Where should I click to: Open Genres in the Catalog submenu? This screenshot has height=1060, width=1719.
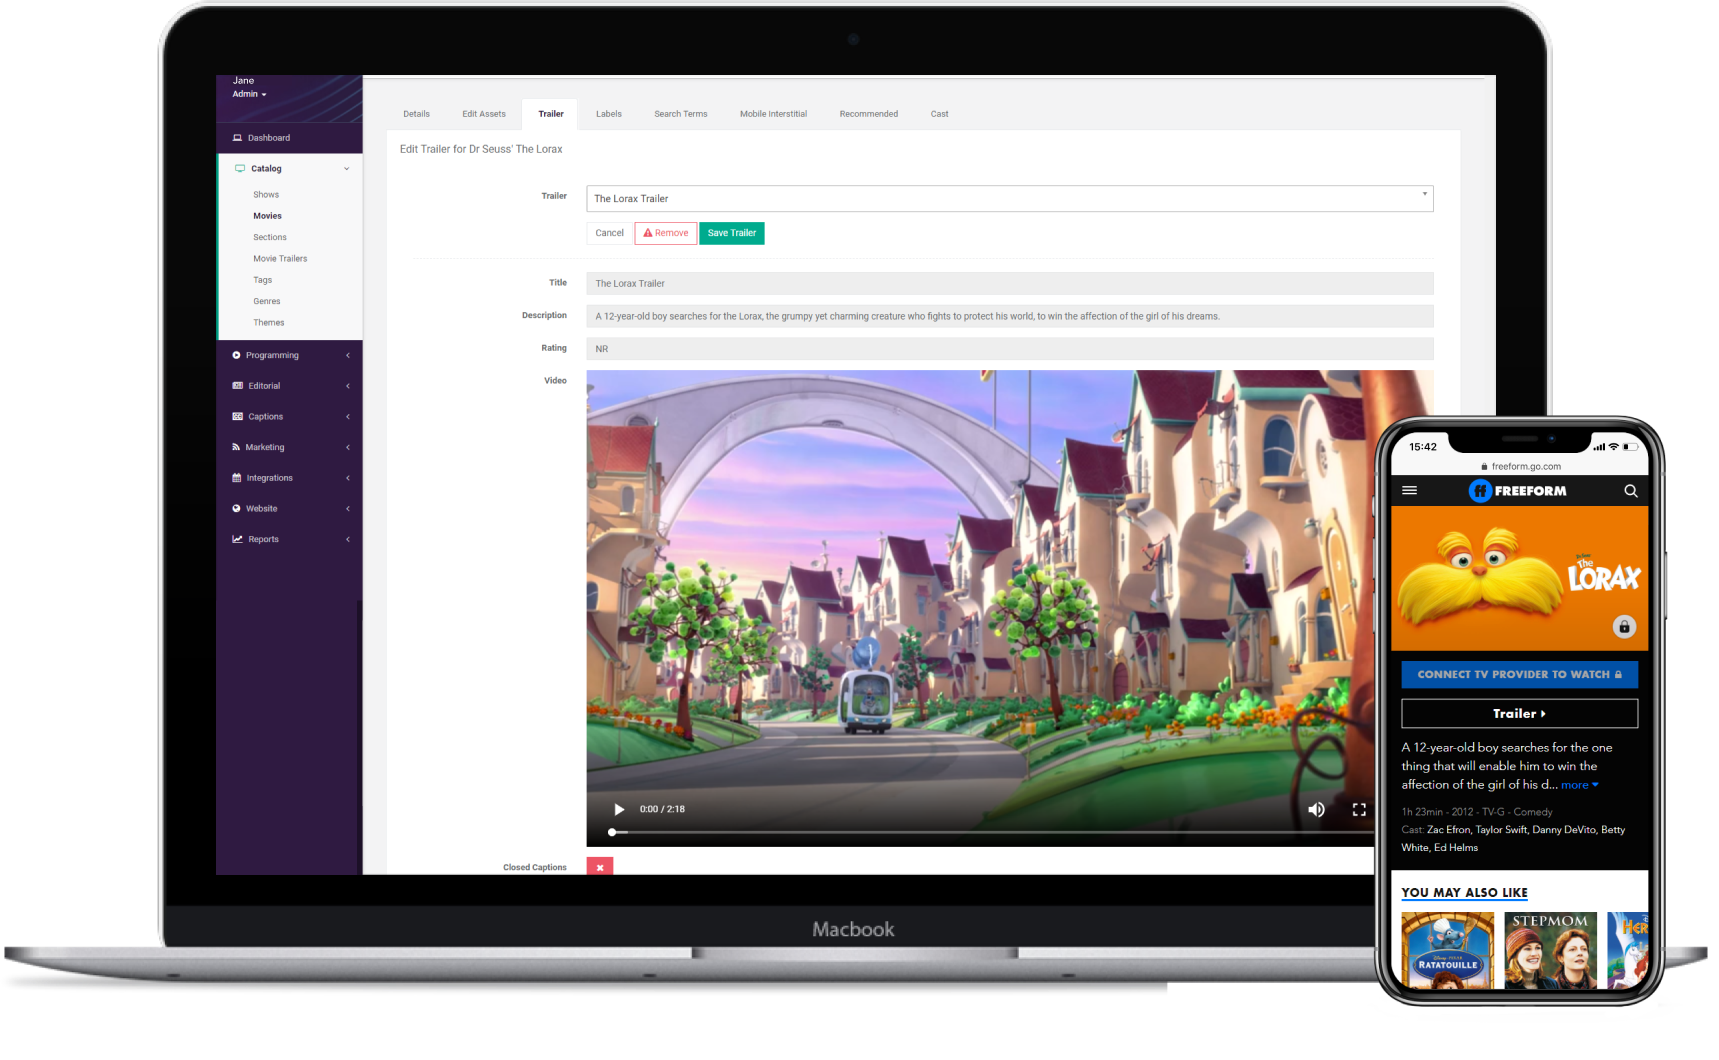[x=267, y=301]
